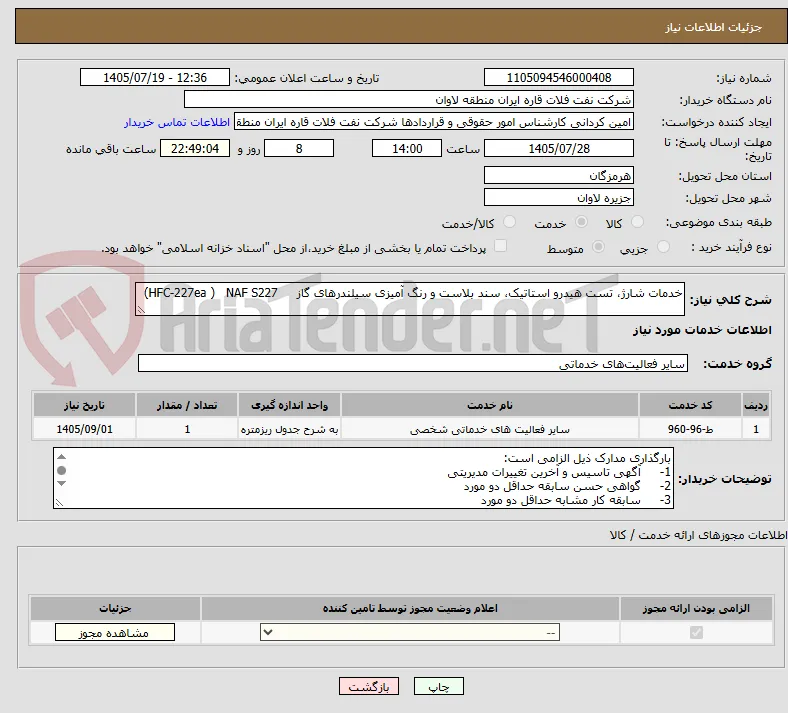Screen dimensions: 788x713
Task: Toggle the اسناد خزانه اسلامی payment checkbox
Action: pos(501,246)
